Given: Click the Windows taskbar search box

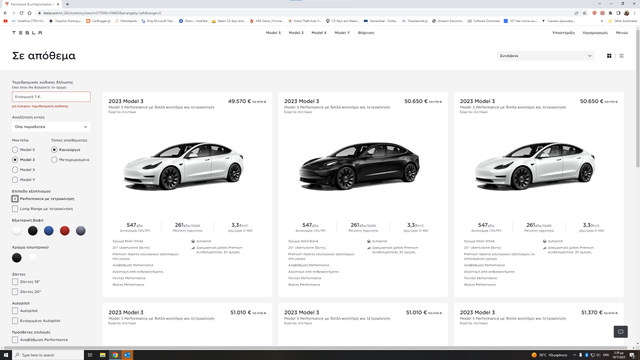Looking at the screenshot, I should pos(48,355).
